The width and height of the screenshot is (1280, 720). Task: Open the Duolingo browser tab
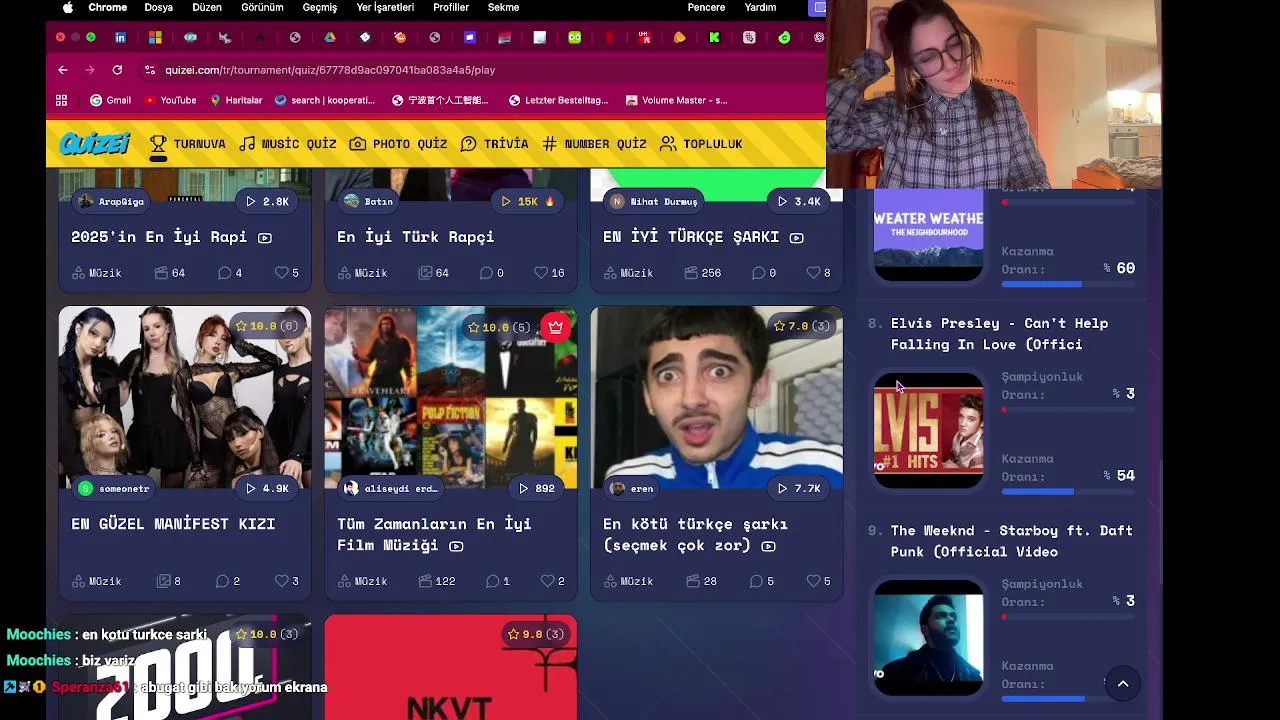click(575, 38)
